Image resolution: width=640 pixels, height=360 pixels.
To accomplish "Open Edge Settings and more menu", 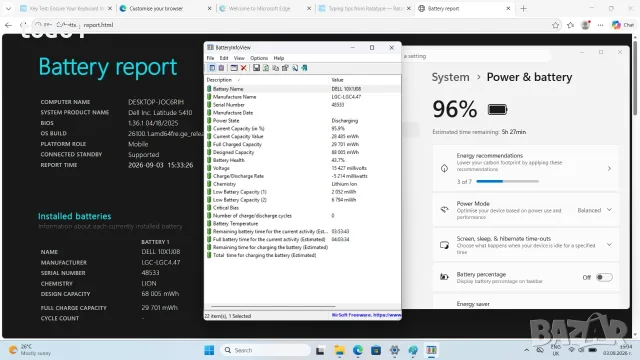I will tap(600, 25).
